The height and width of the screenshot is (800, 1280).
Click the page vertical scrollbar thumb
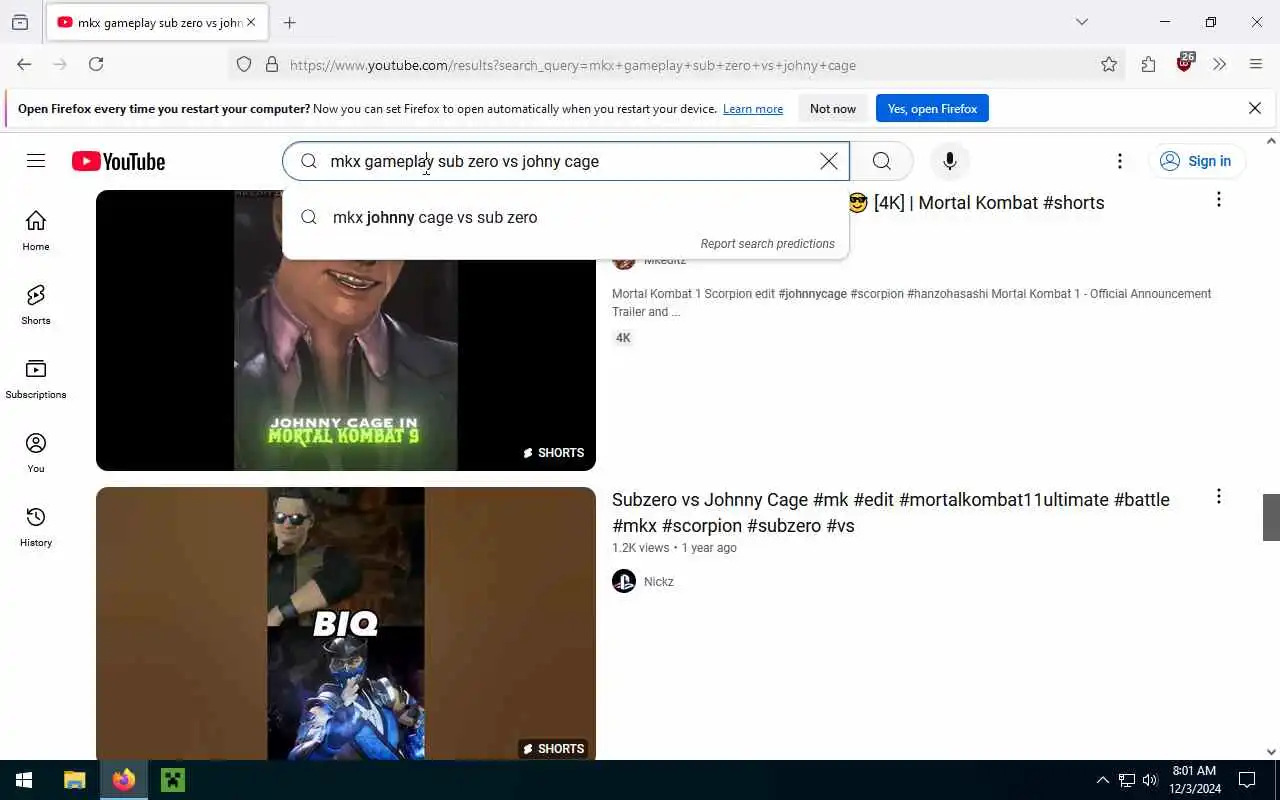1271,517
